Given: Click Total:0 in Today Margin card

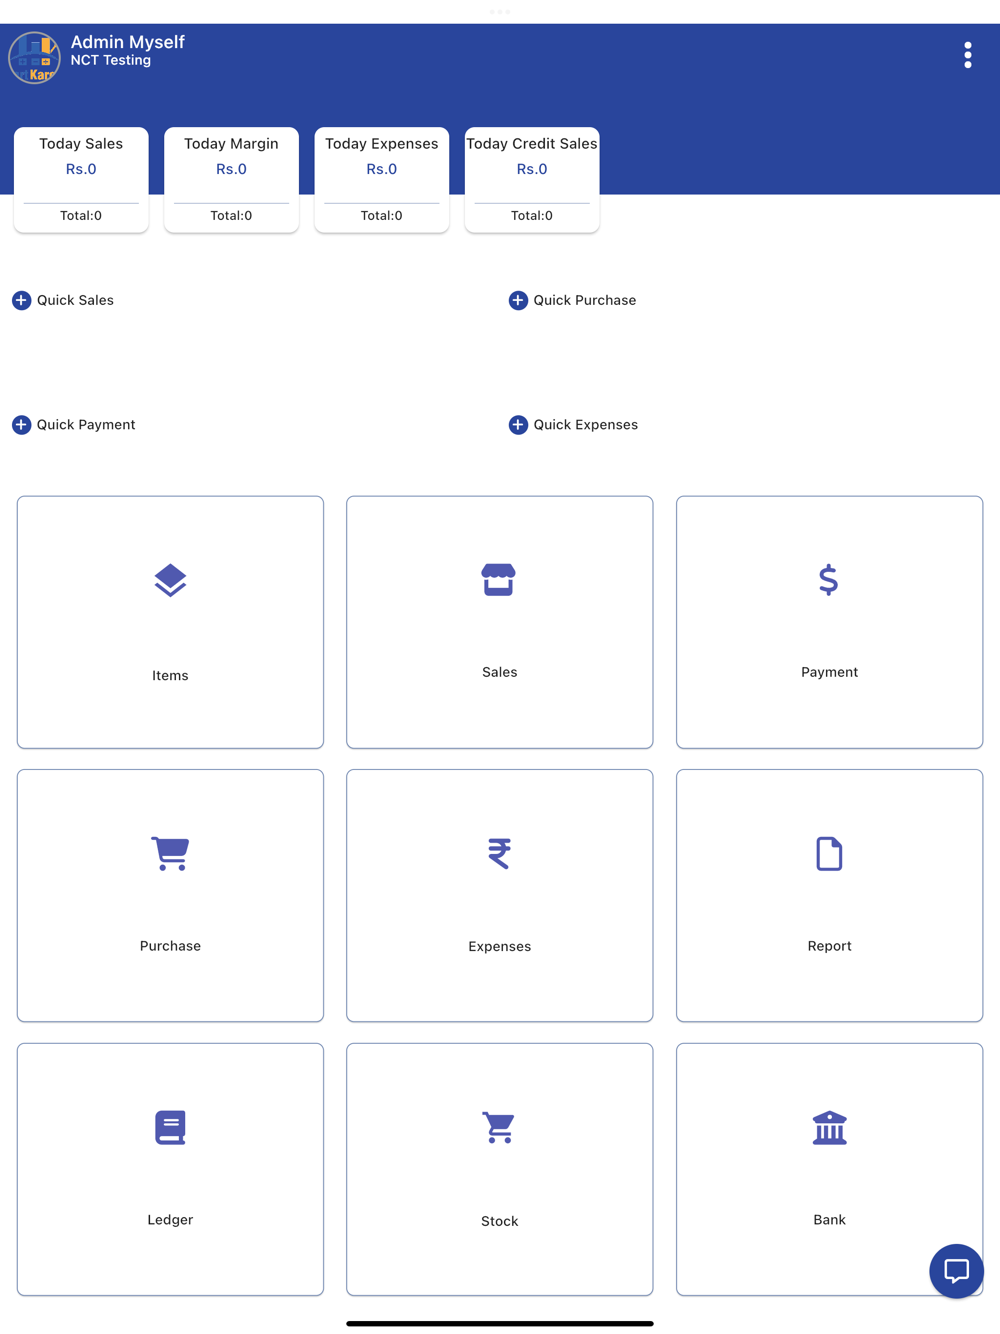Looking at the screenshot, I should (x=231, y=216).
